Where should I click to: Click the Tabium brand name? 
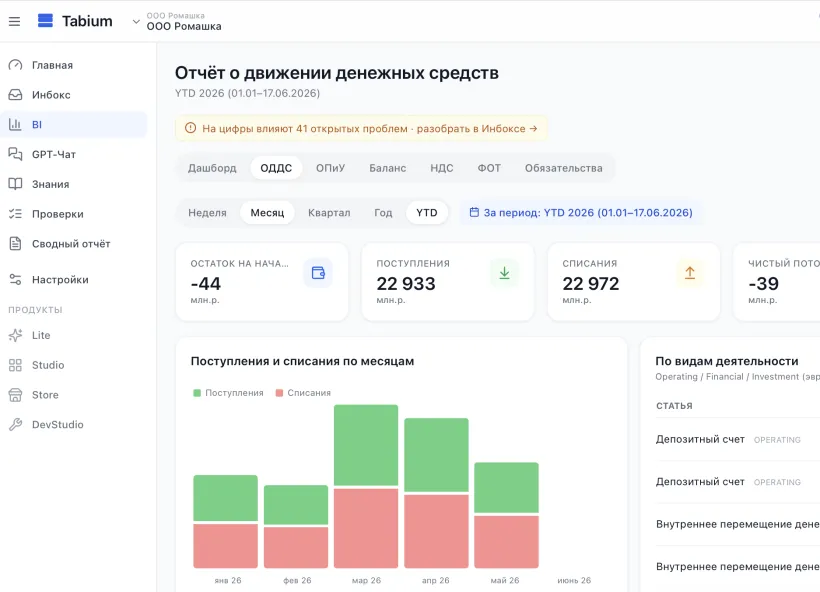pyautogui.click(x=87, y=21)
